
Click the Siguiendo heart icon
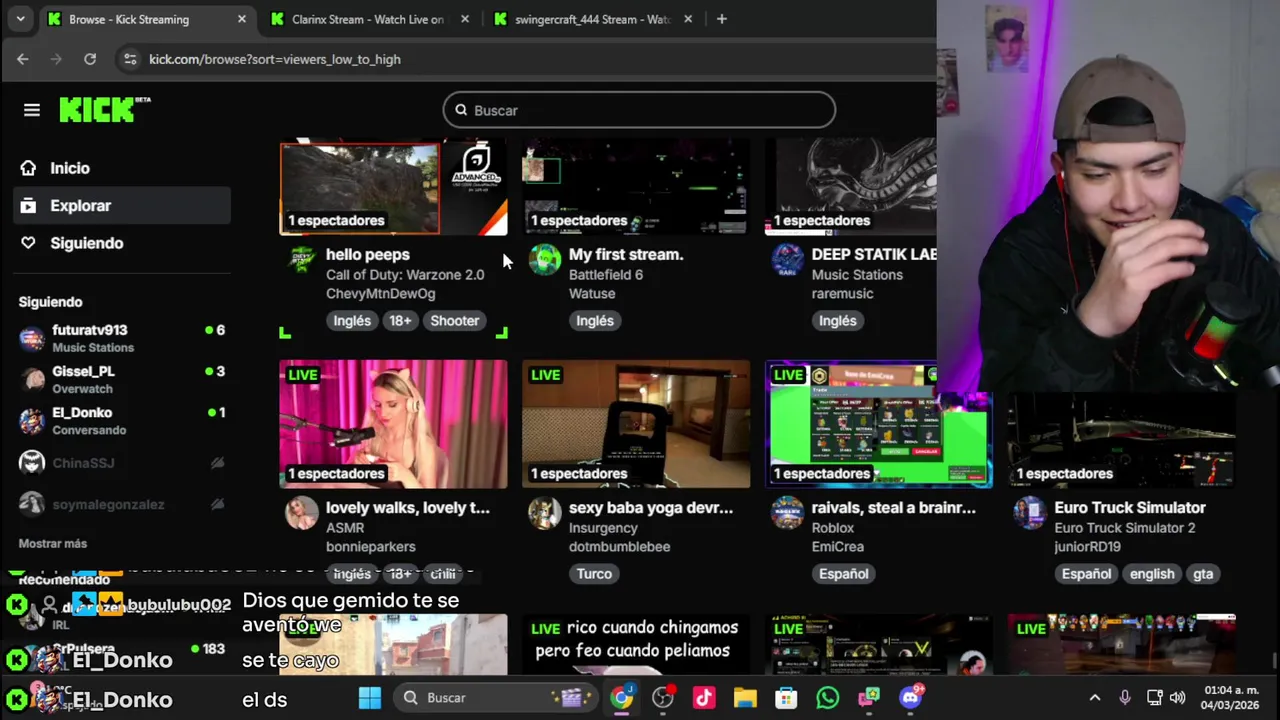[28, 243]
